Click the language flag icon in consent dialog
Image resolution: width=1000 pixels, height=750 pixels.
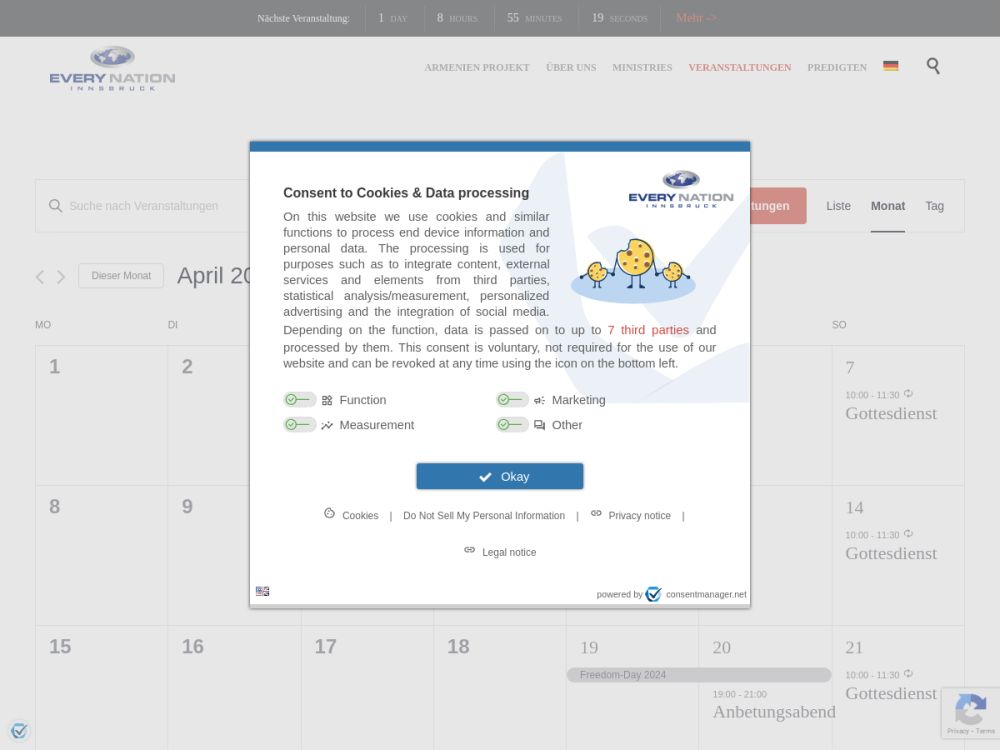262,591
